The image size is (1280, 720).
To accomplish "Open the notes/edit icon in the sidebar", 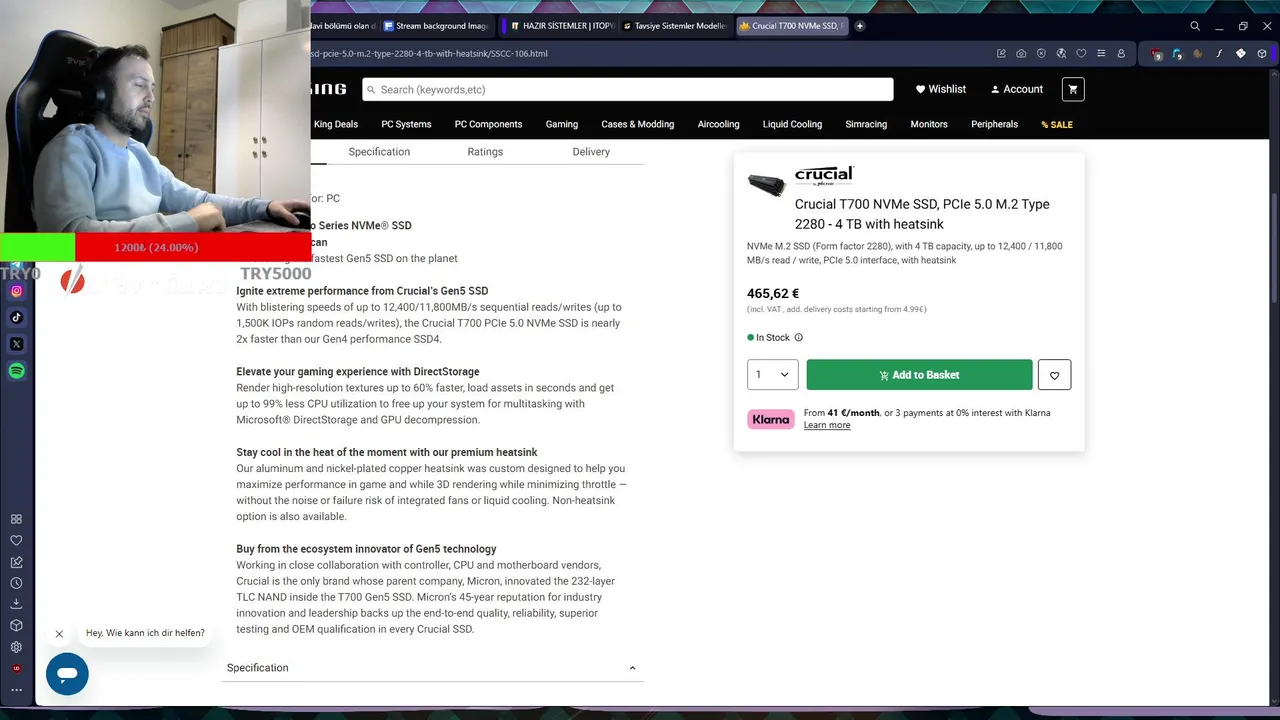I will 16,562.
